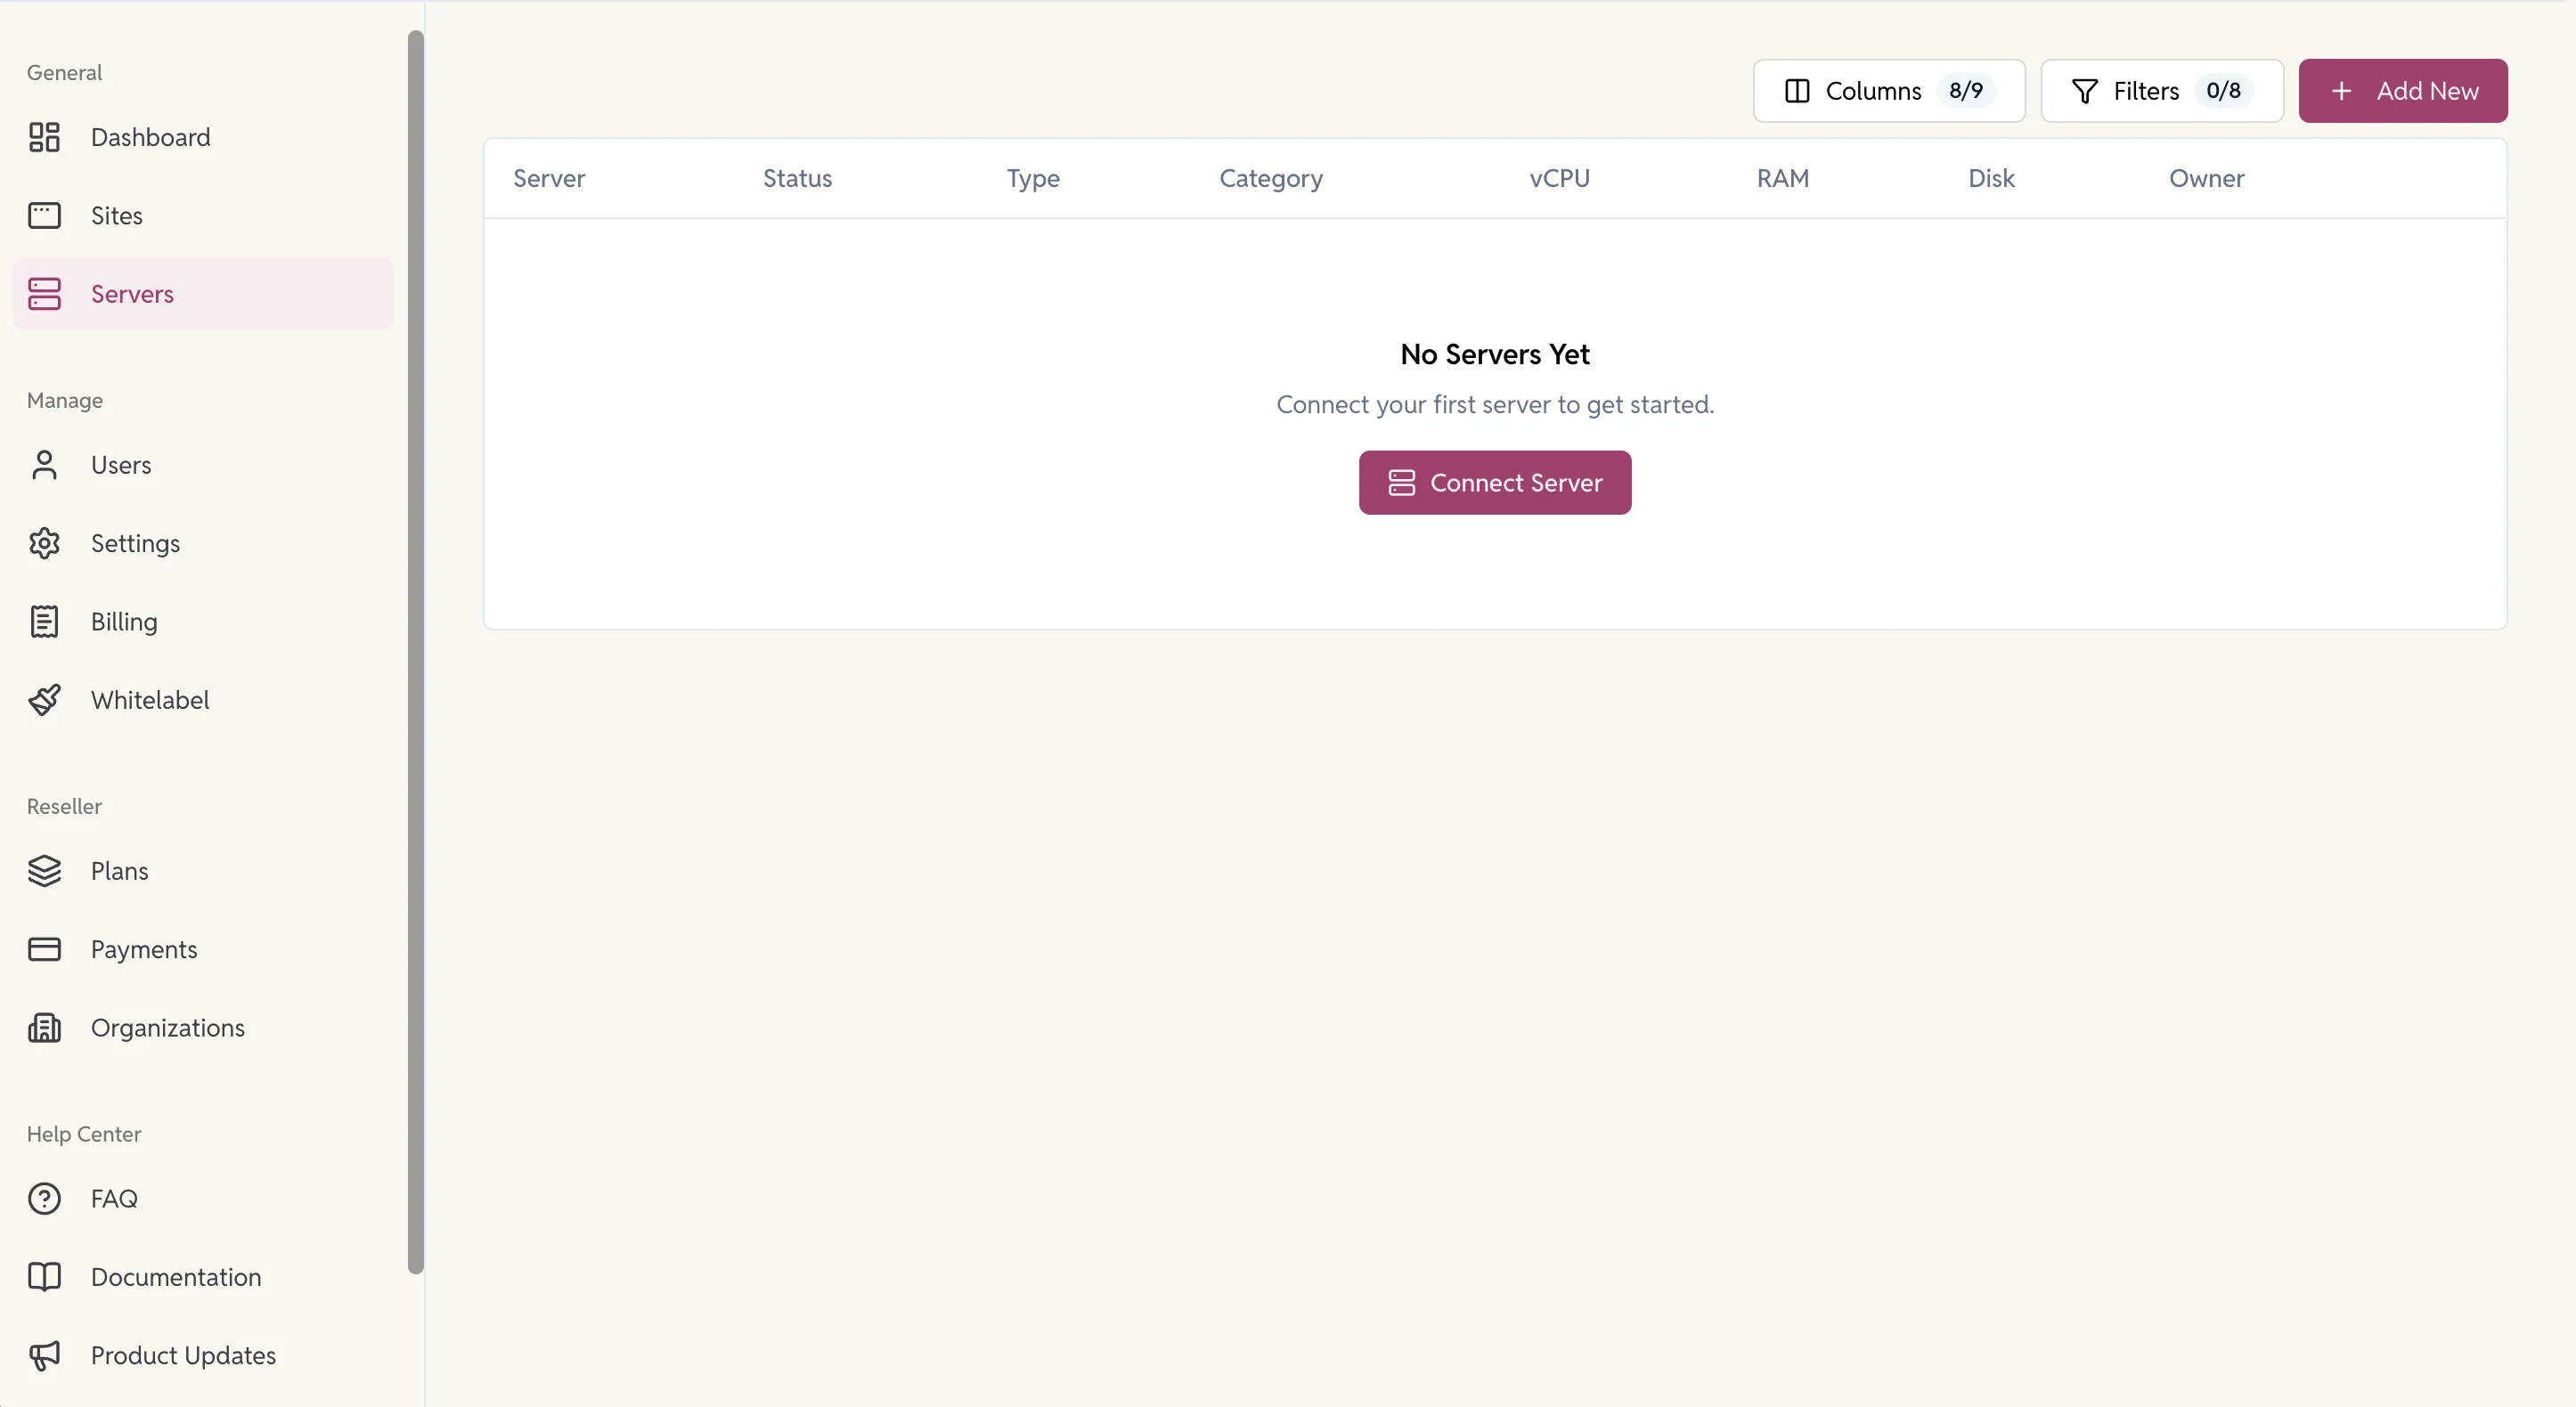Click the Connect Server button

tap(1495, 483)
